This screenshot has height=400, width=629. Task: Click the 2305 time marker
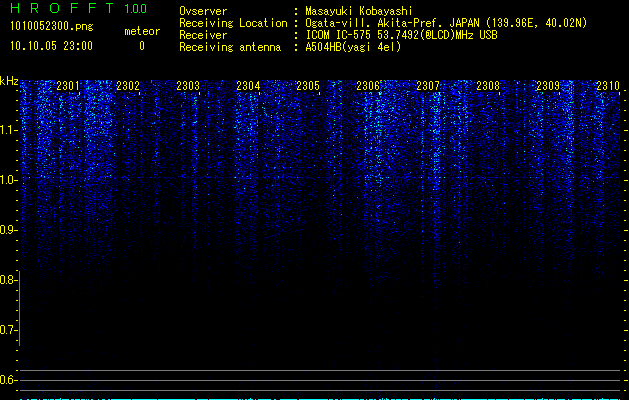tap(308, 85)
